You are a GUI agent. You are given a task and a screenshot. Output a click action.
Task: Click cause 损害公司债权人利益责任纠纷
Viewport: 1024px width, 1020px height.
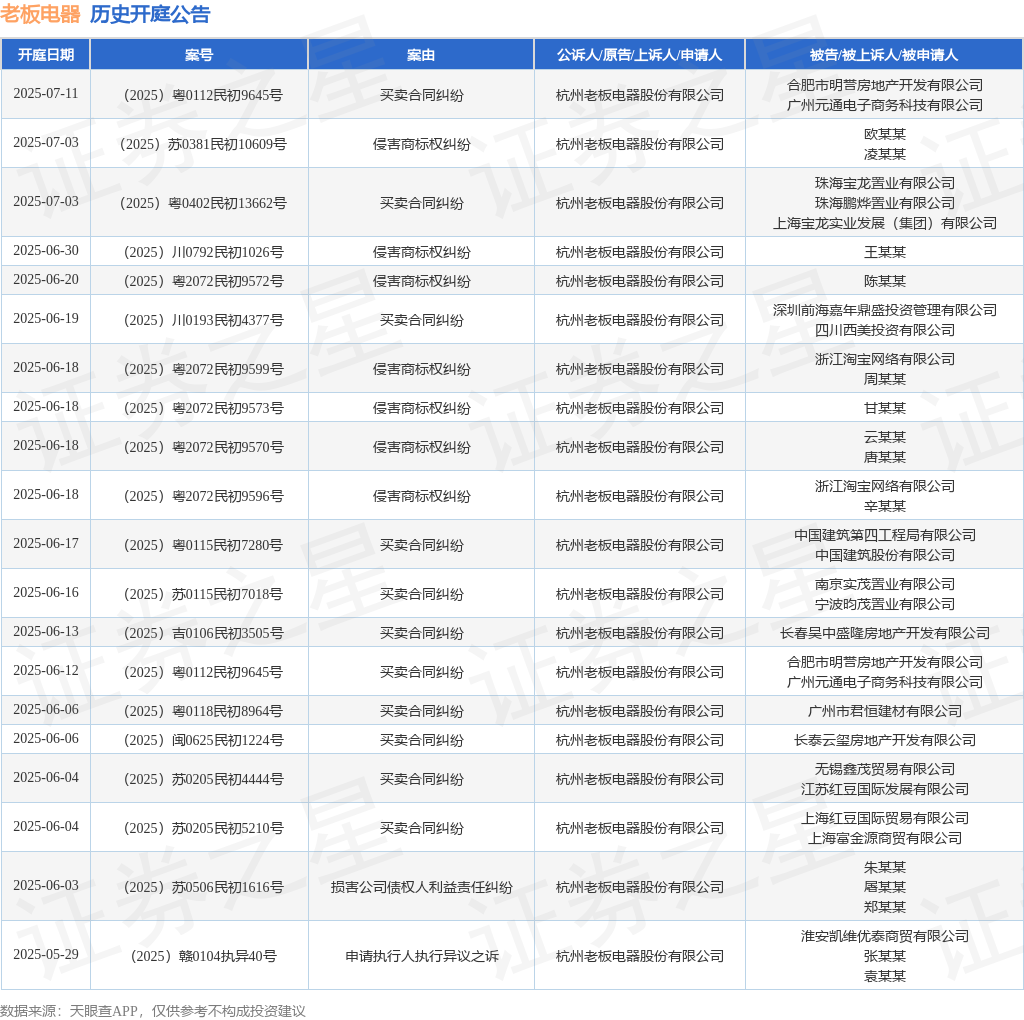pyautogui.click(x=421, y=887)
